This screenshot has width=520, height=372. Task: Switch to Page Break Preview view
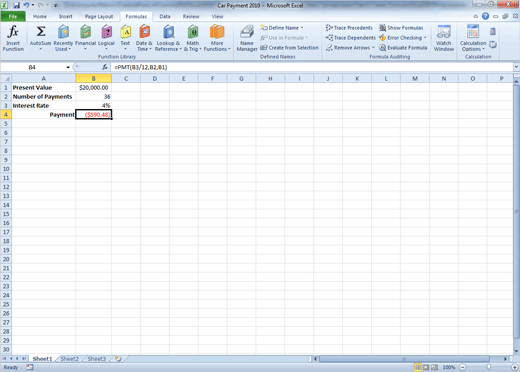(x=434, y=367)
